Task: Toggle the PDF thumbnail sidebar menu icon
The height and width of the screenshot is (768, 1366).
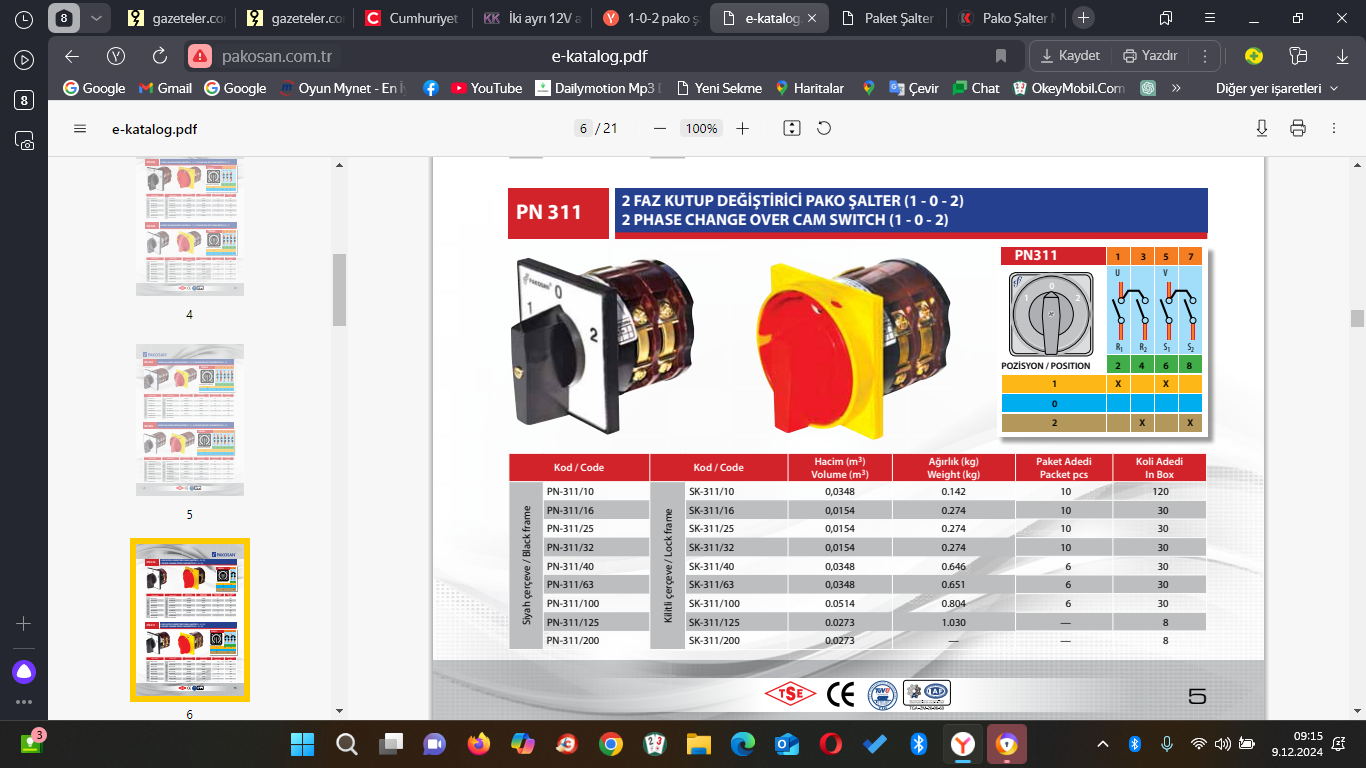Action: click(80, 128)
